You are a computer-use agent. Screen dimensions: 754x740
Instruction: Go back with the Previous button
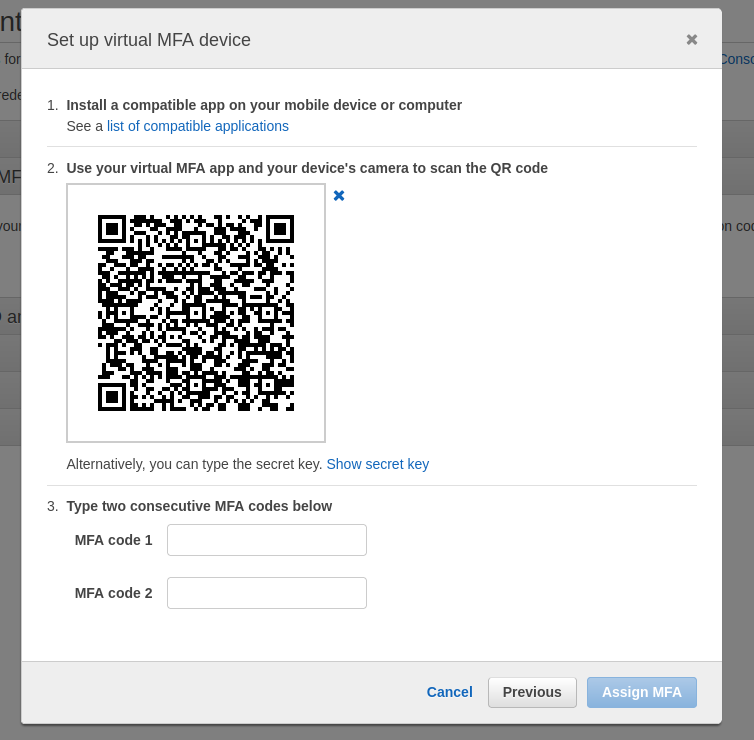[x=532, y=692]
